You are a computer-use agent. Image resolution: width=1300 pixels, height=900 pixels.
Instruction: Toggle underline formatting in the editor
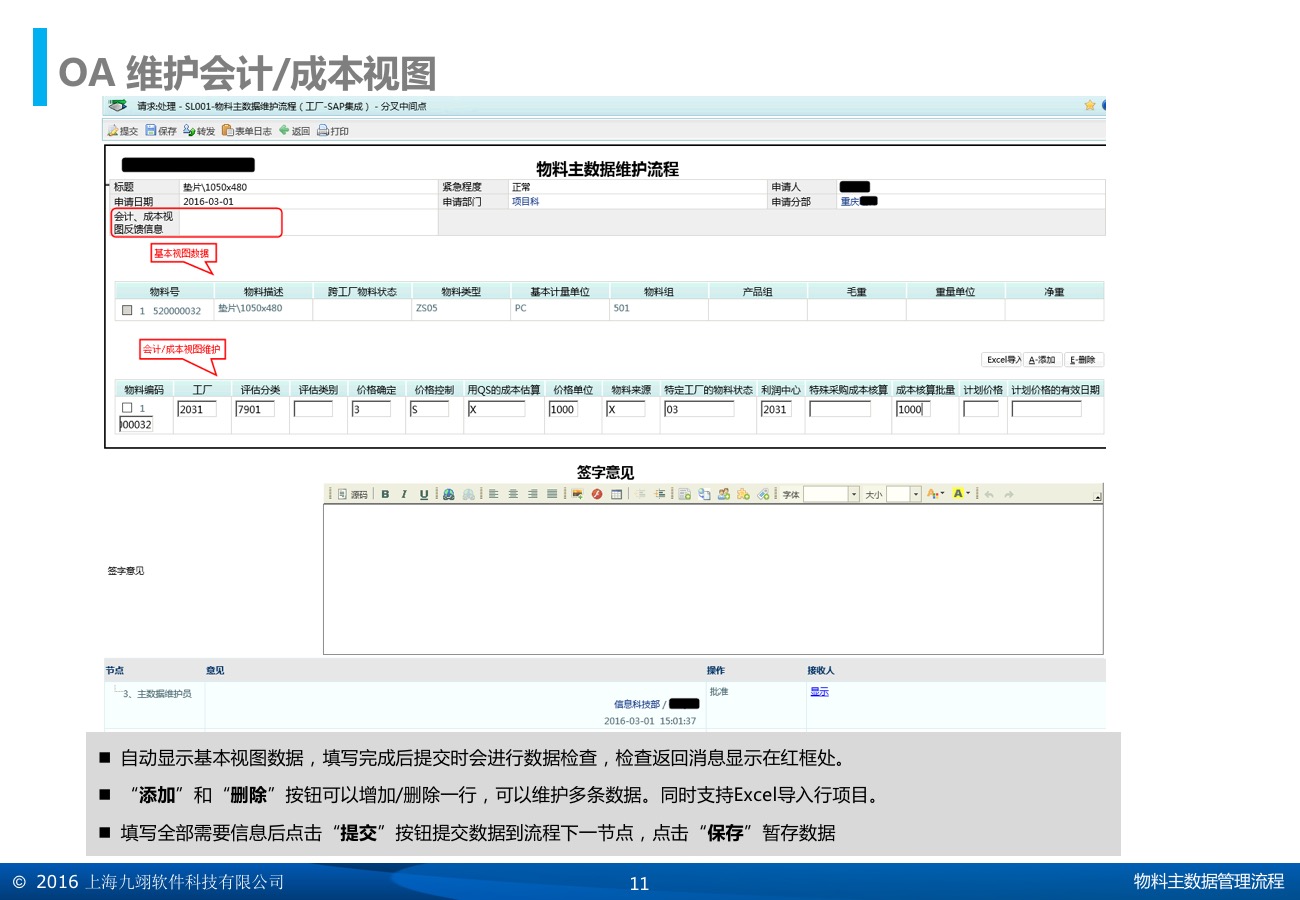pos(423,494)
